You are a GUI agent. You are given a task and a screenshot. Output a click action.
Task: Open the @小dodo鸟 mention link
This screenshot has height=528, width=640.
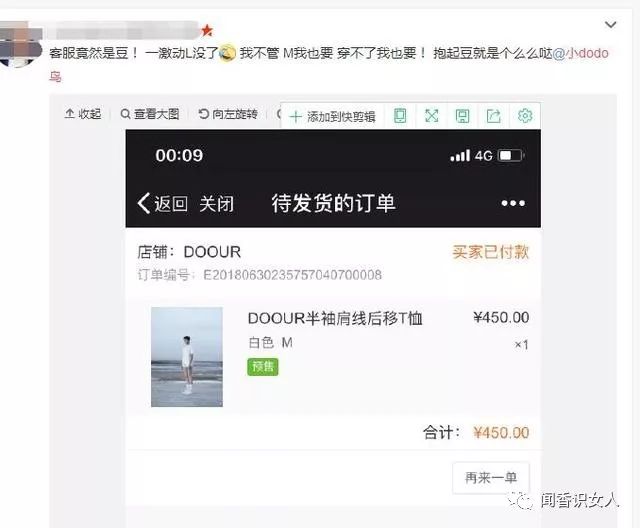click(580, 53)
